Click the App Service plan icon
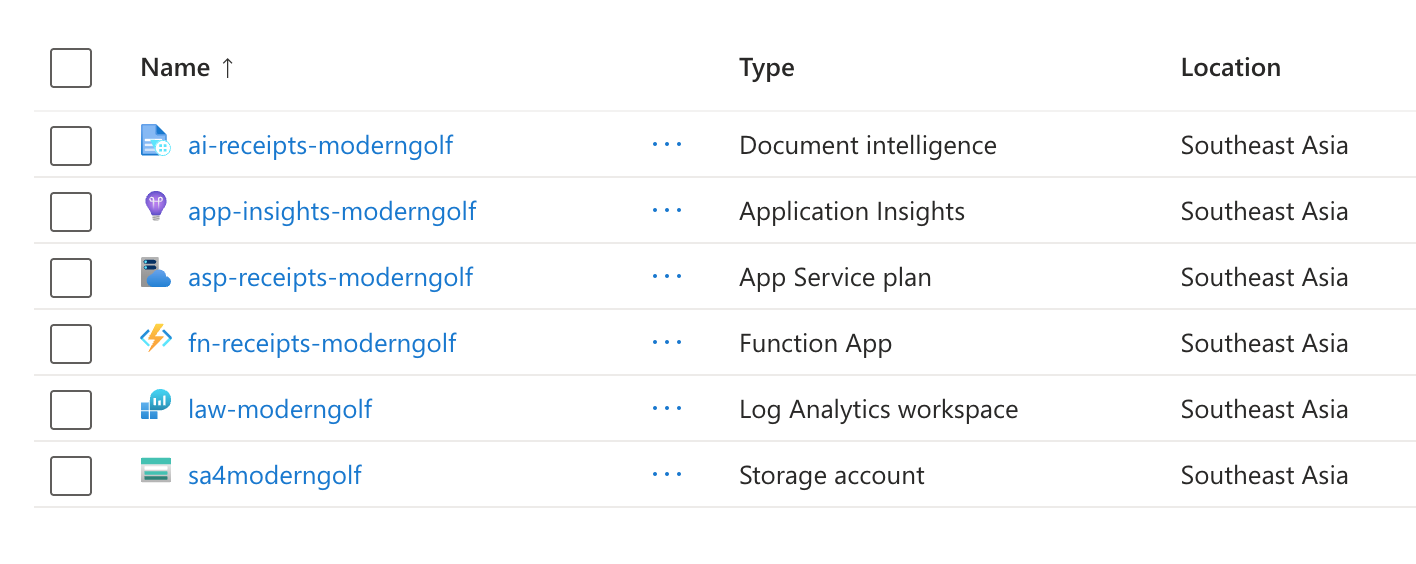Viewport: 1416px width, 564px height. (156, 273)
